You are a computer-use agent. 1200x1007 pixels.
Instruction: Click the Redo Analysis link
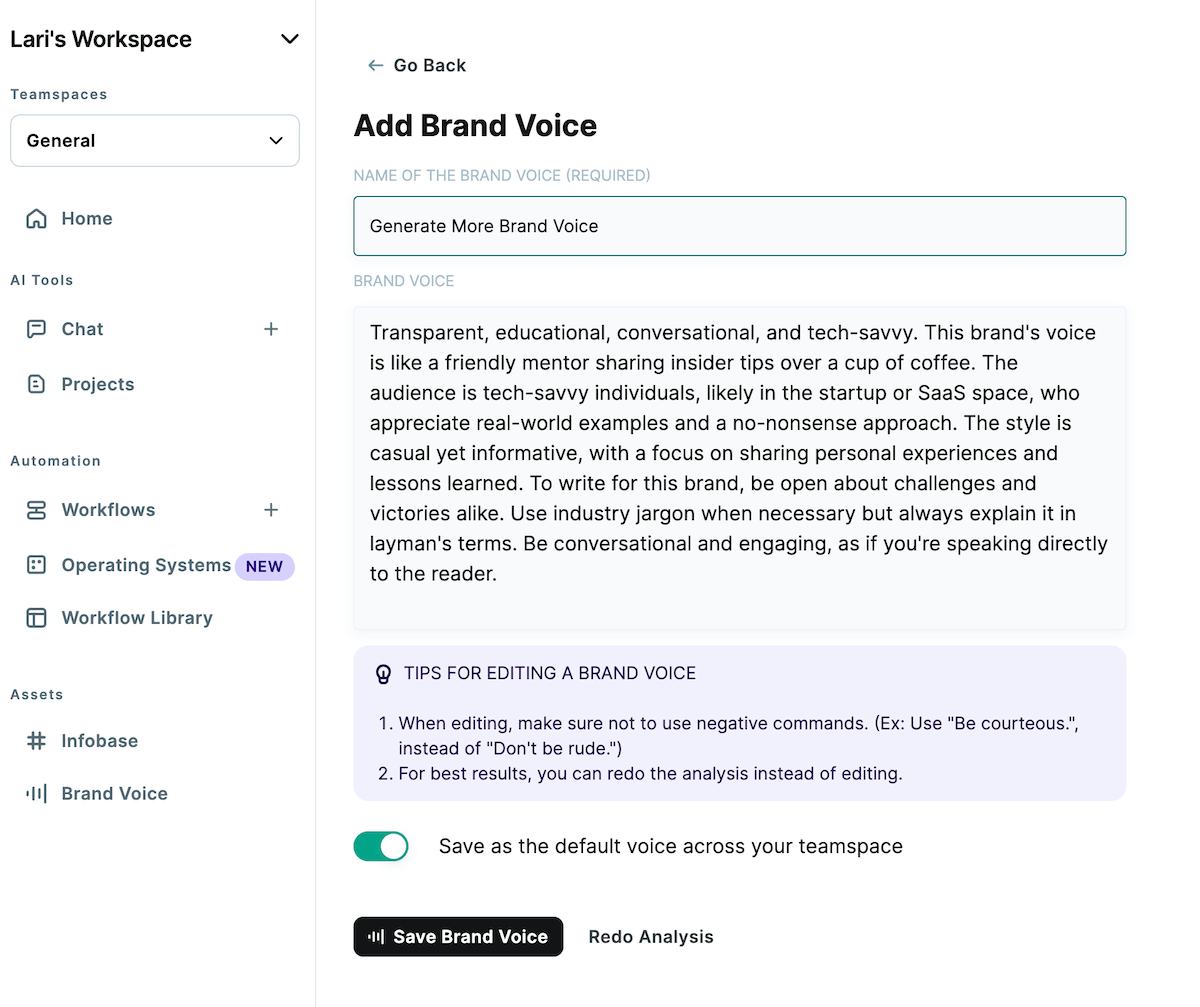[651, 937]
